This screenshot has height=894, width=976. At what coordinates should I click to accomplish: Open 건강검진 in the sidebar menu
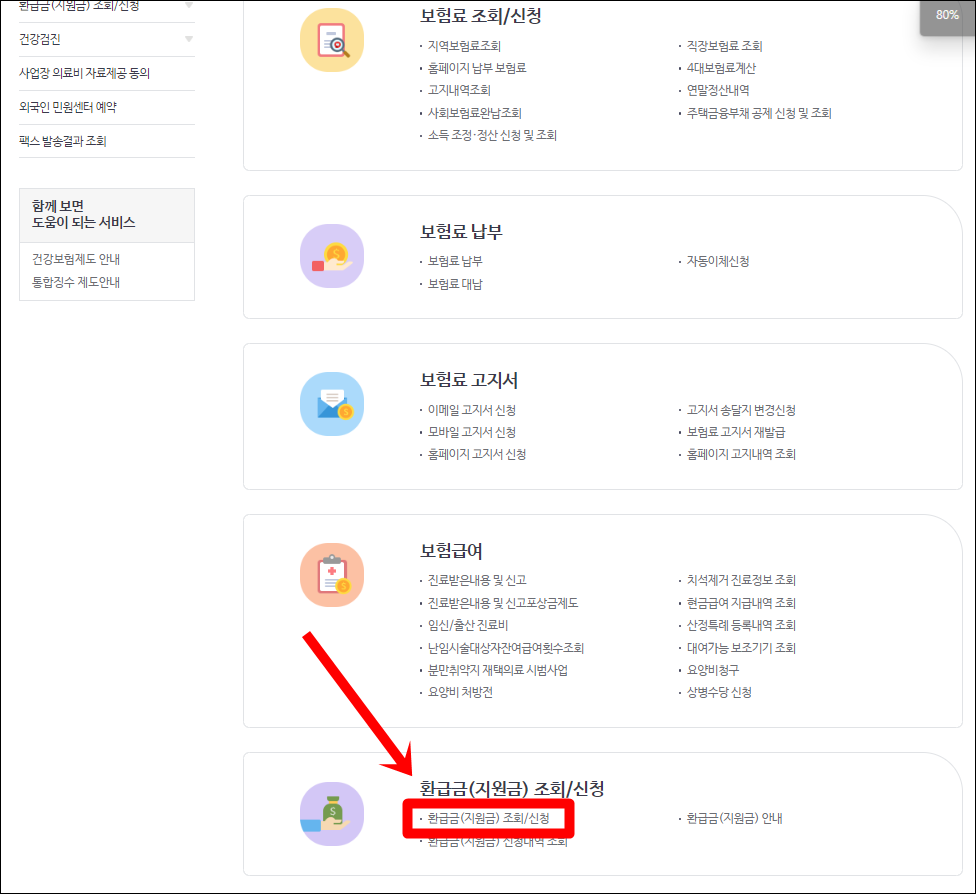(40, 39)
